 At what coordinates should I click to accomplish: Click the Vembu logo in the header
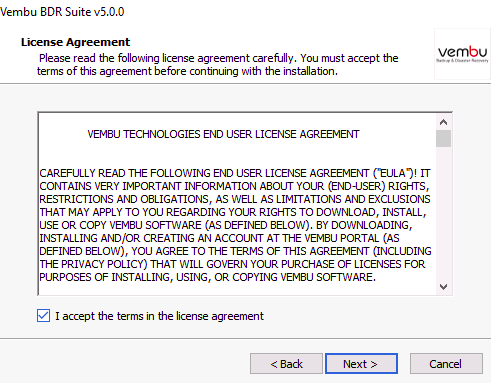click(462, 54)
